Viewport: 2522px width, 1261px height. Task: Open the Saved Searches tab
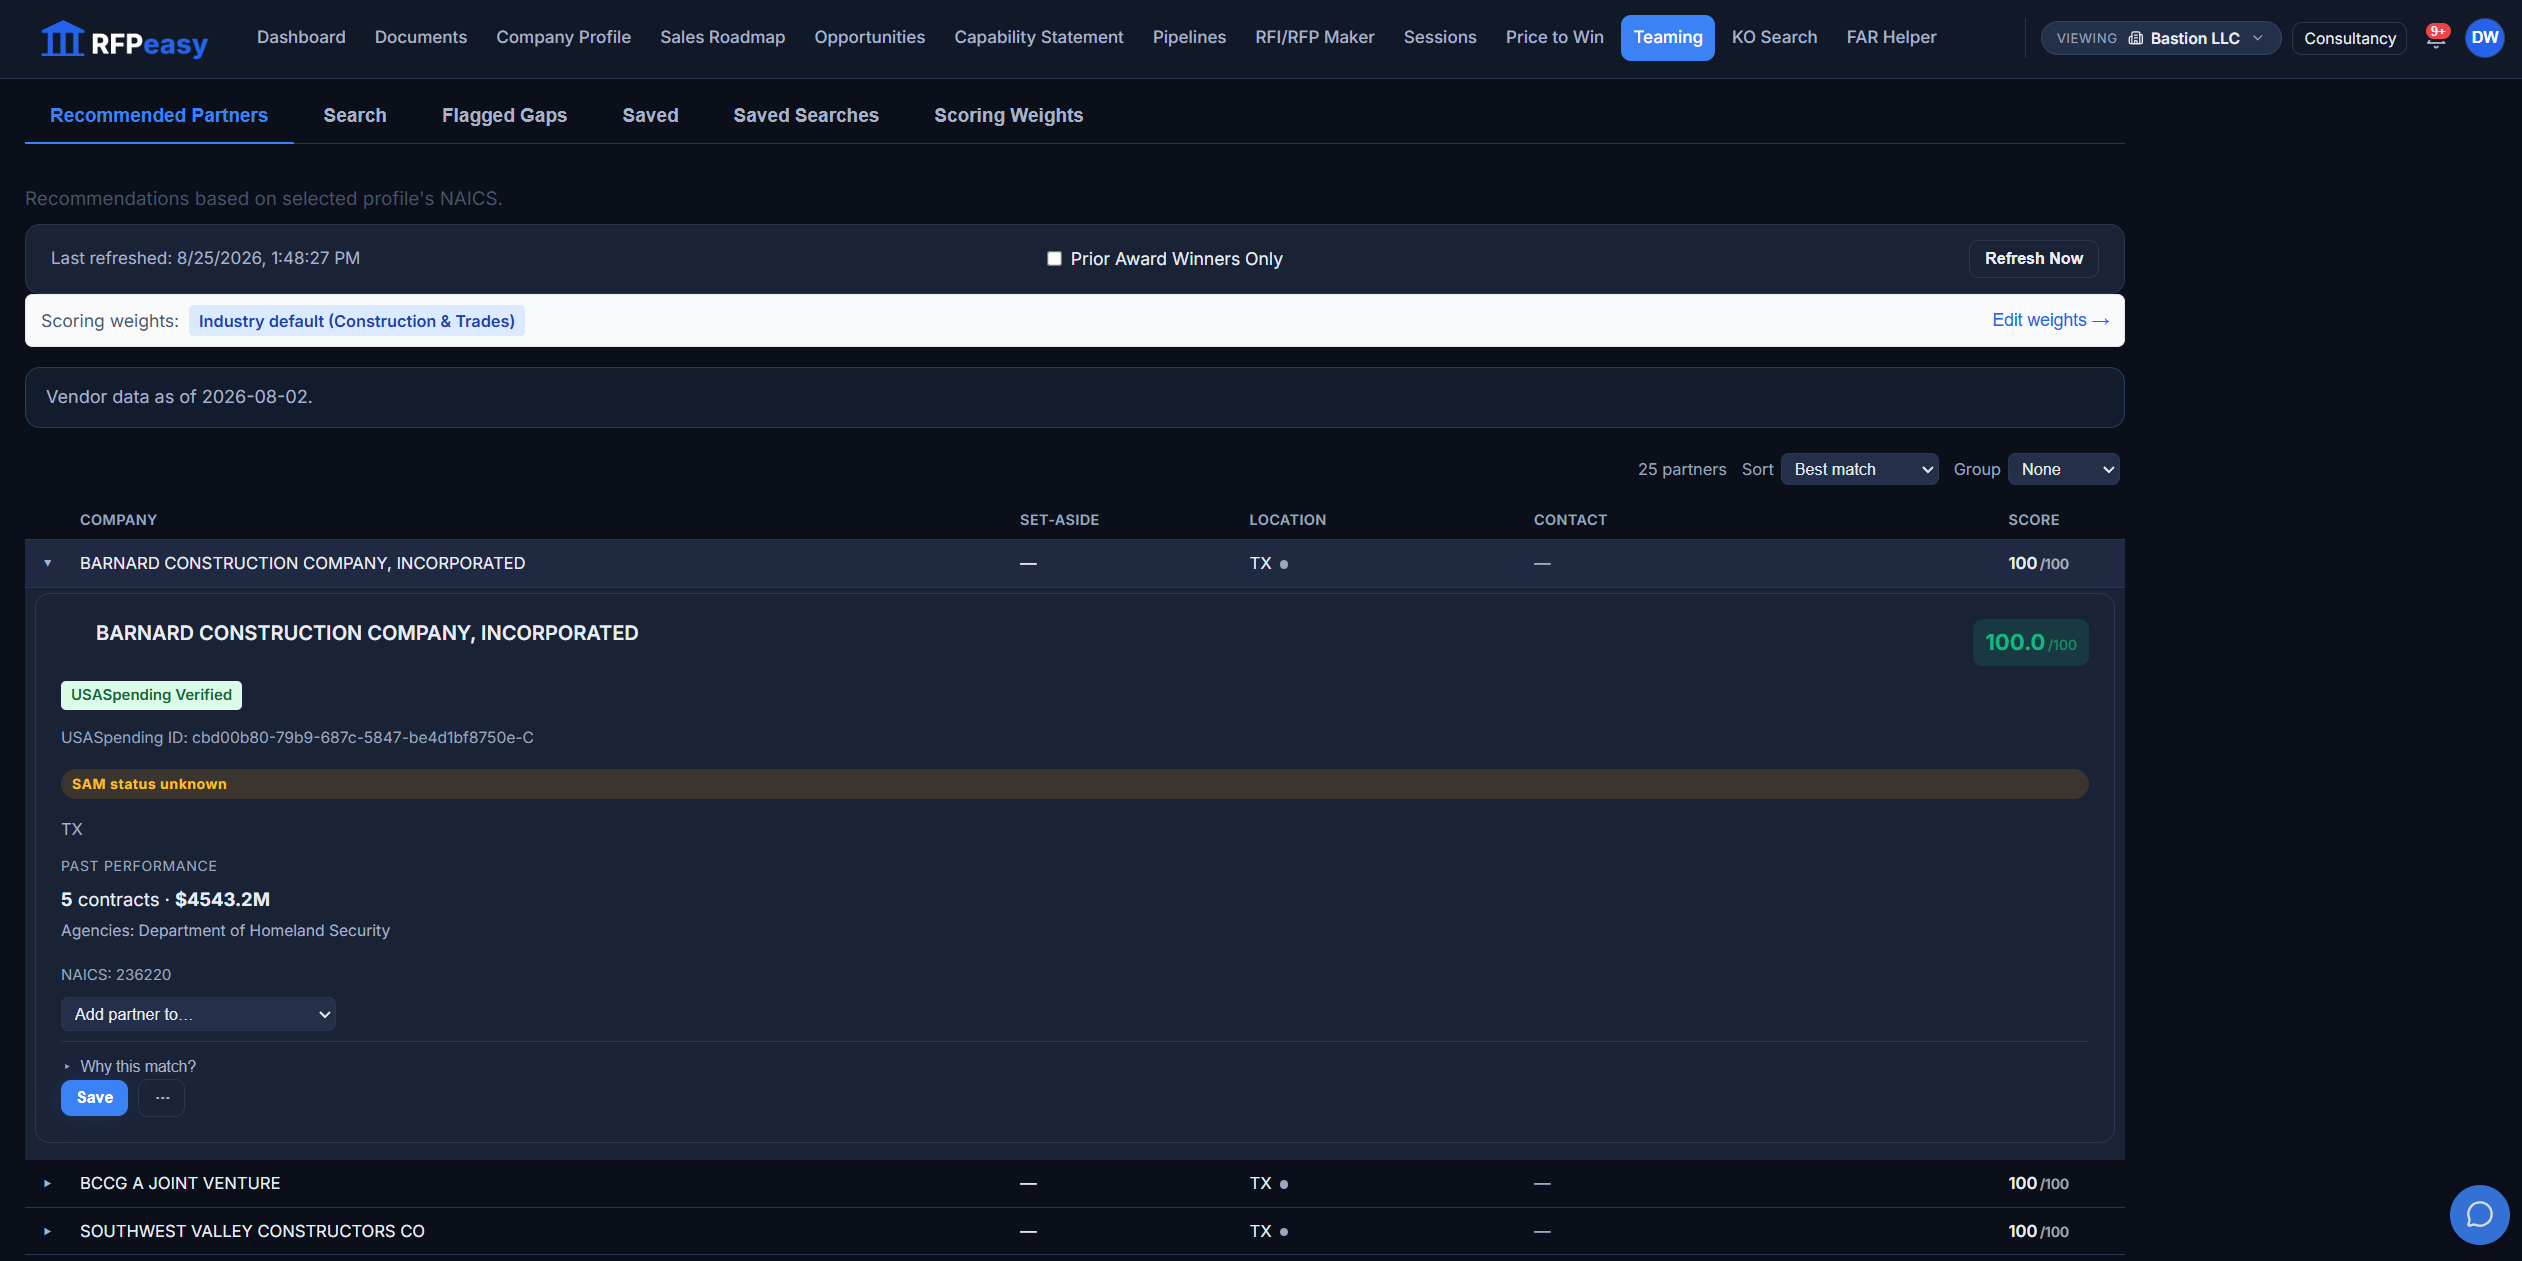(x=806, y=115)
